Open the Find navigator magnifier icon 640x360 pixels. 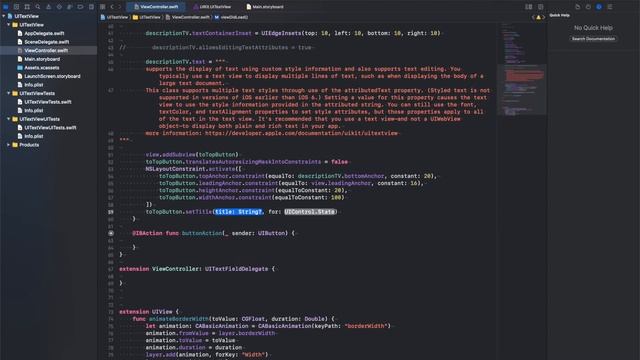click(38, 7)
